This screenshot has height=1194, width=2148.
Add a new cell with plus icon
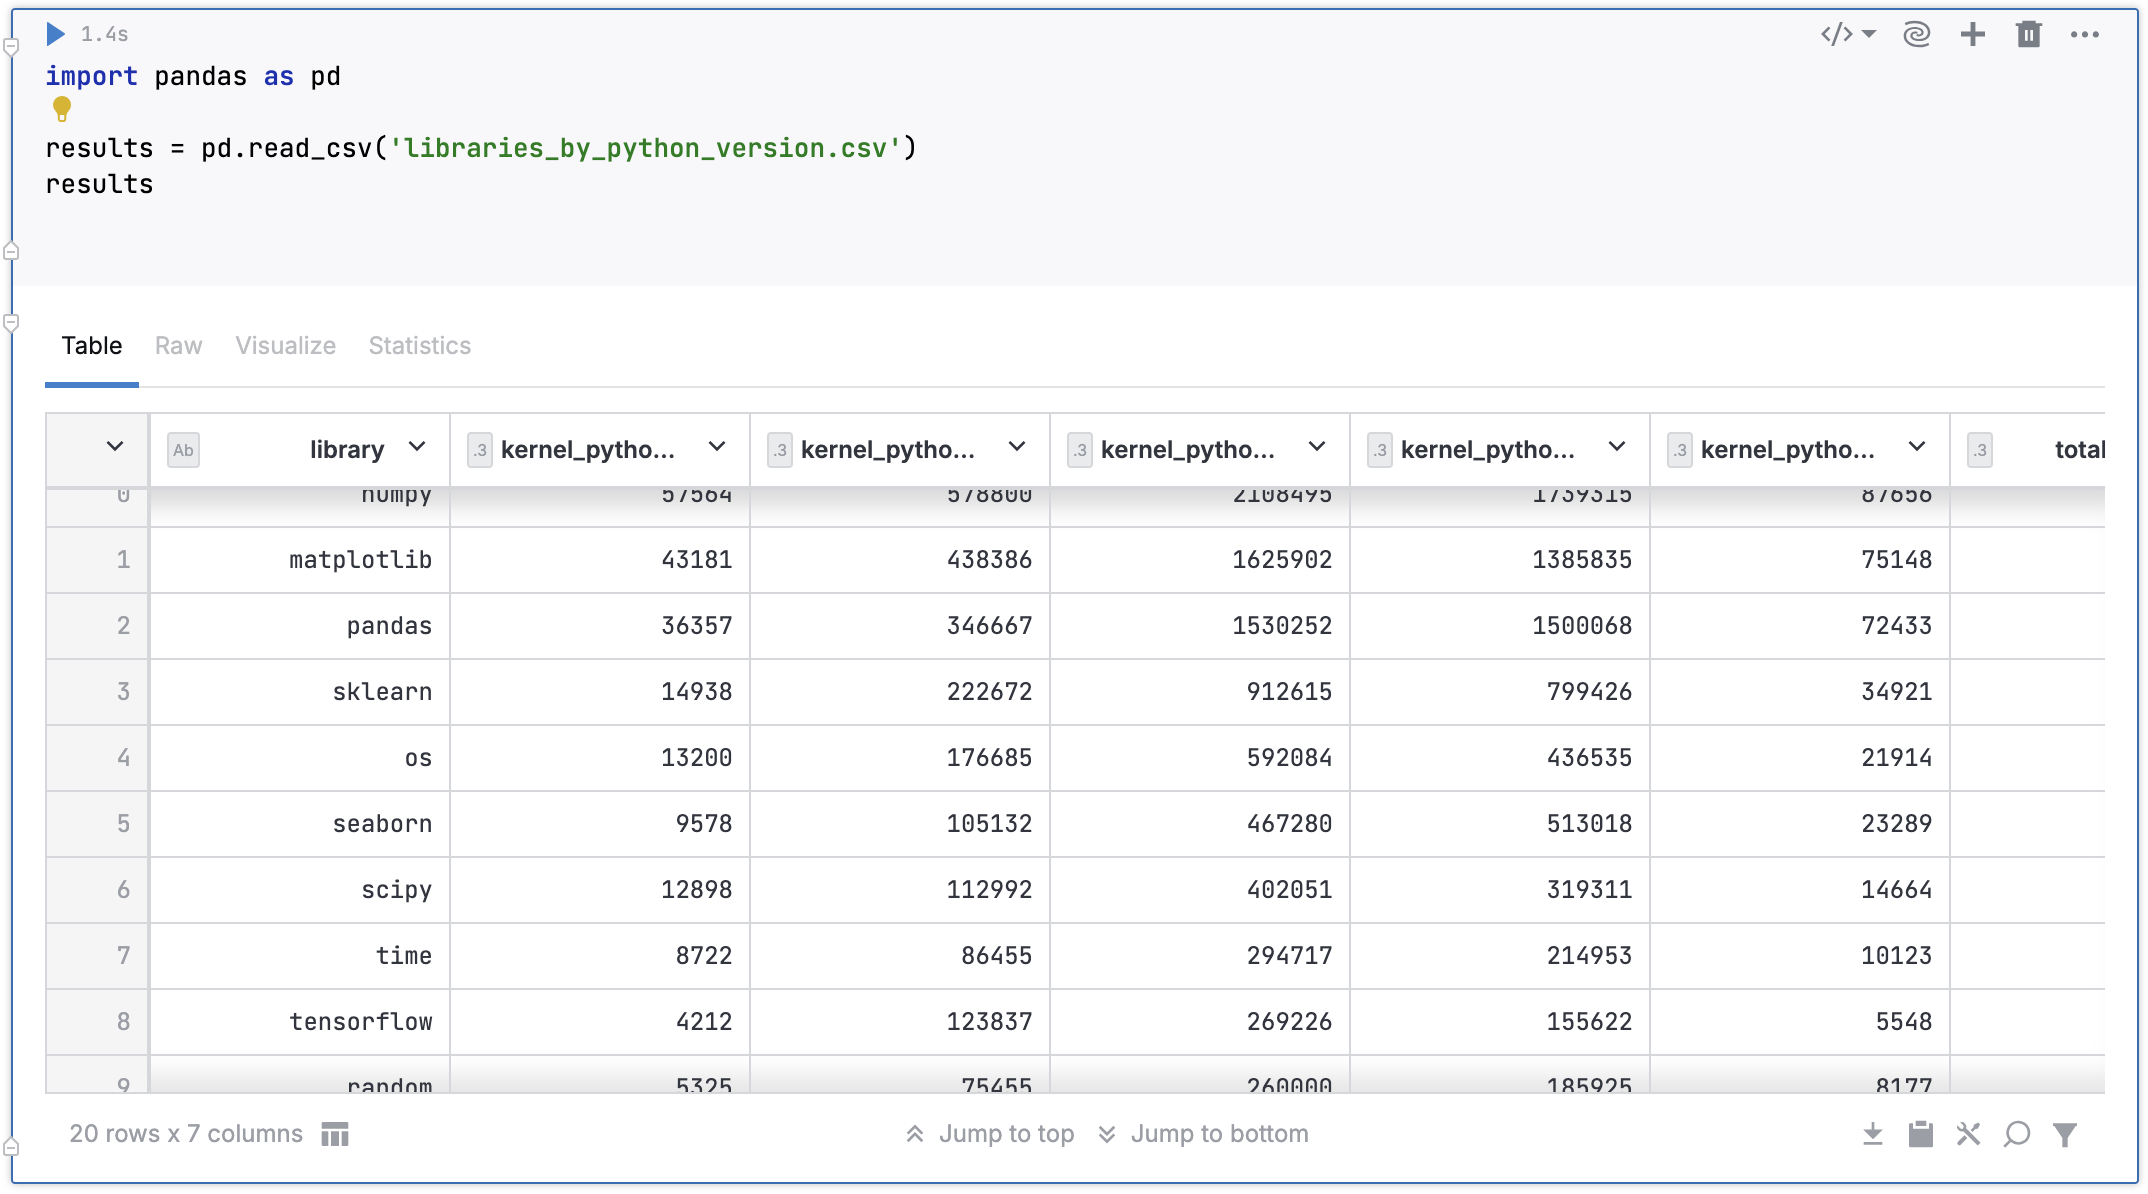[1972, 35]
